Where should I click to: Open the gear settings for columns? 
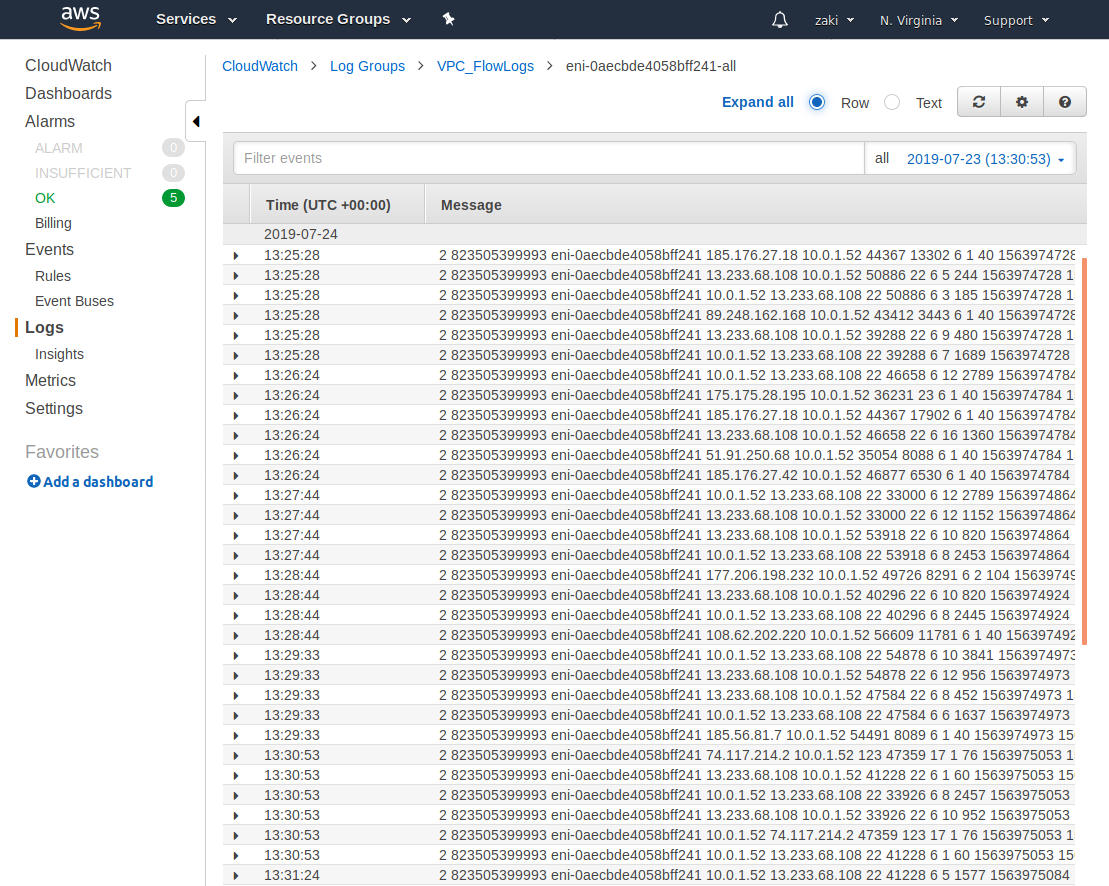coord(1022,102)
